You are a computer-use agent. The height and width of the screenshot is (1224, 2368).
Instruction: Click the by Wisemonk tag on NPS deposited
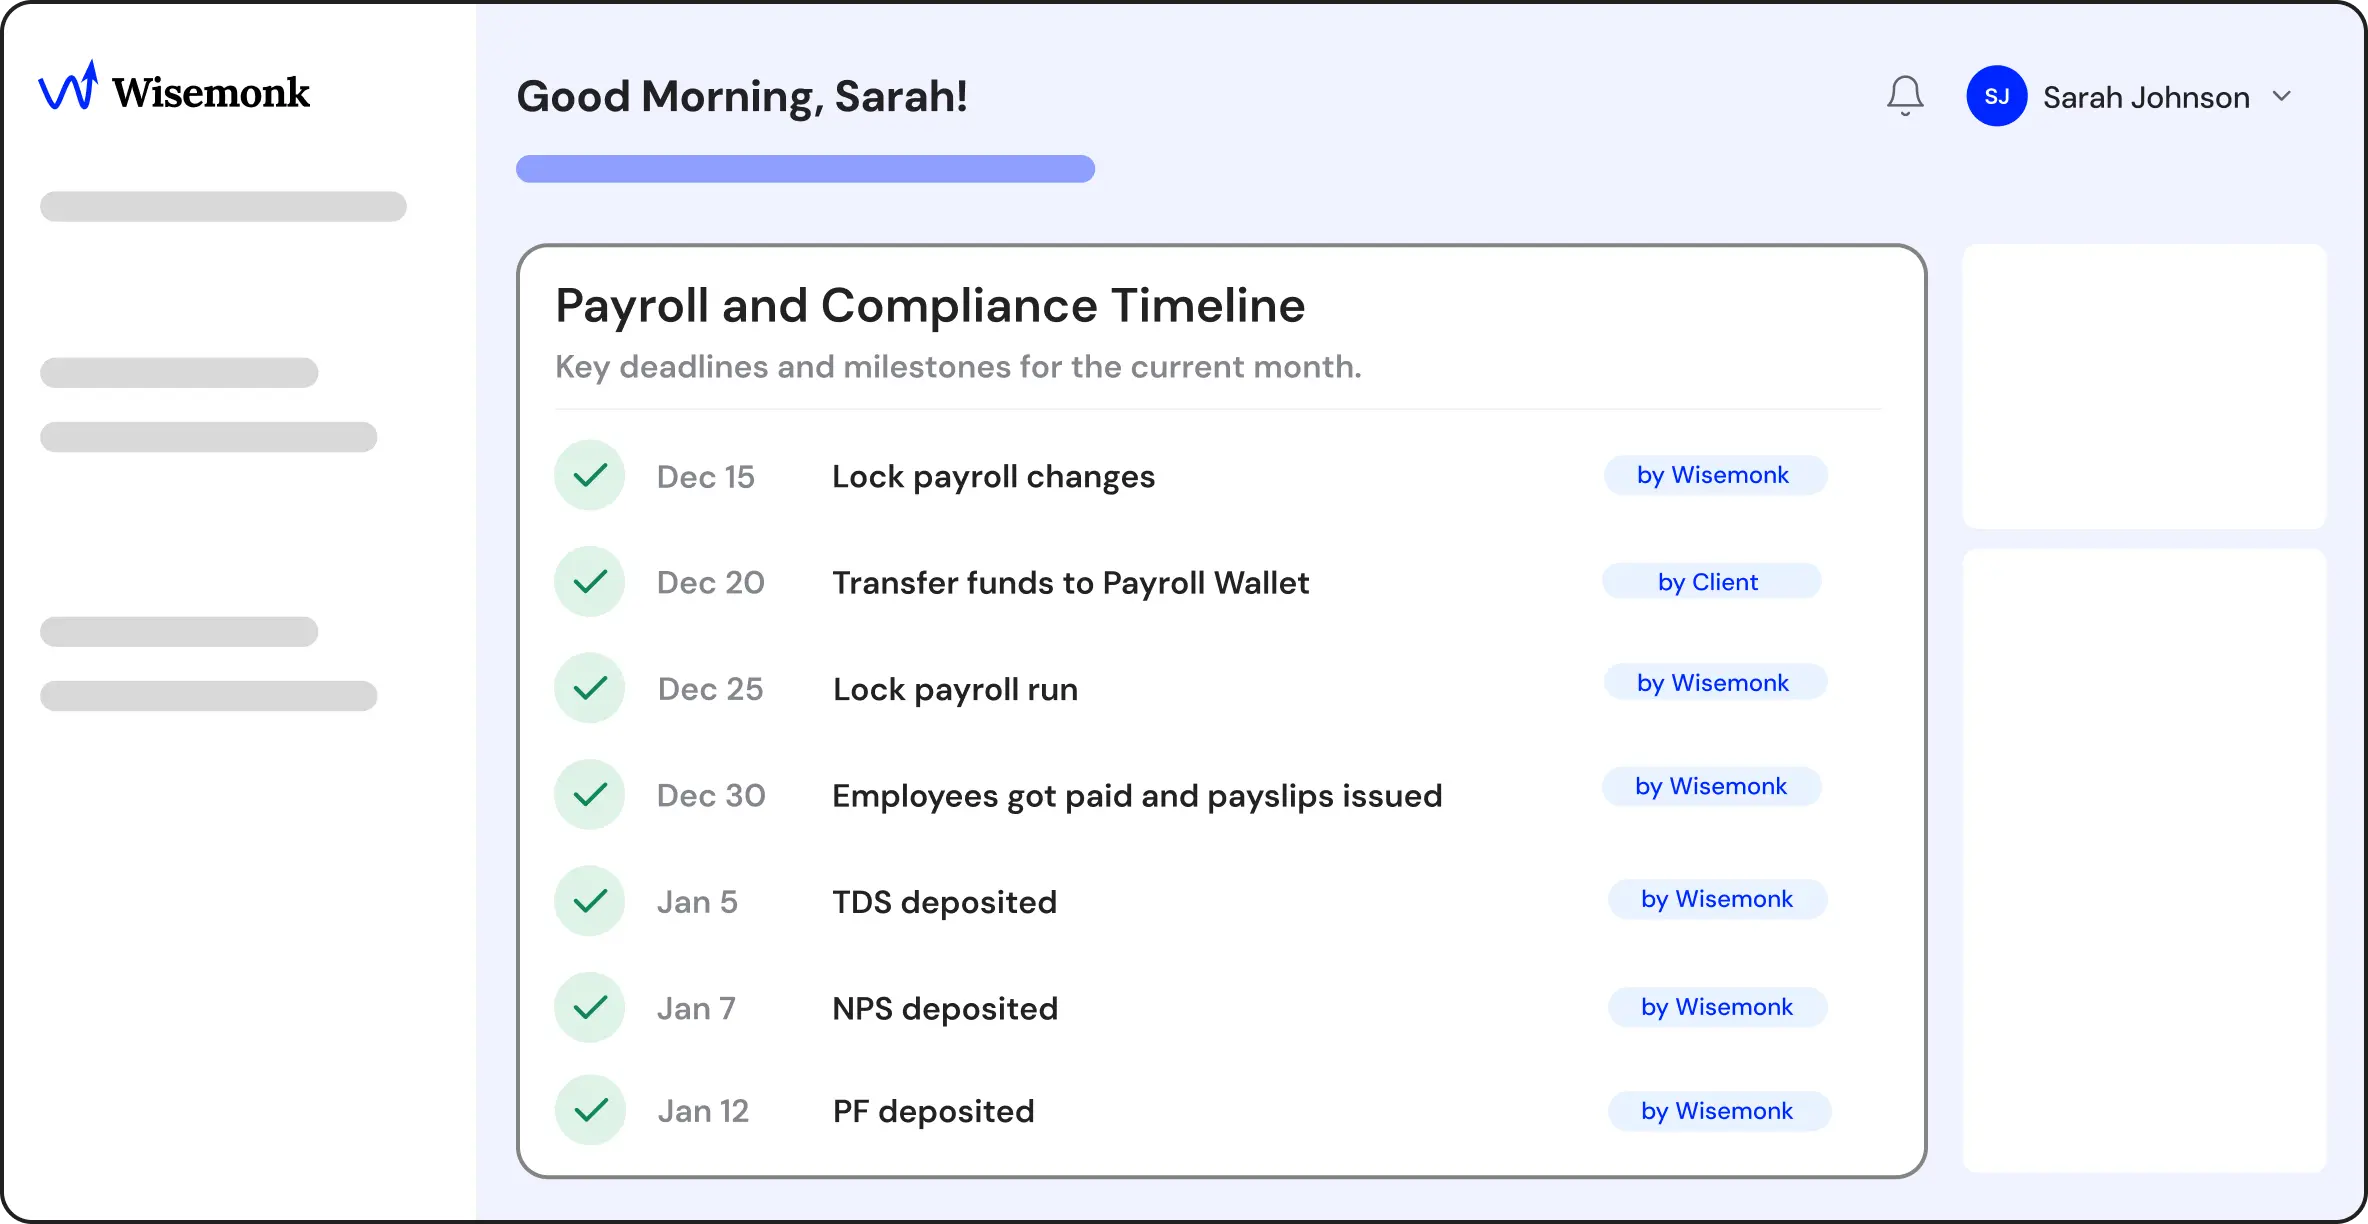coord(1717,1007)
